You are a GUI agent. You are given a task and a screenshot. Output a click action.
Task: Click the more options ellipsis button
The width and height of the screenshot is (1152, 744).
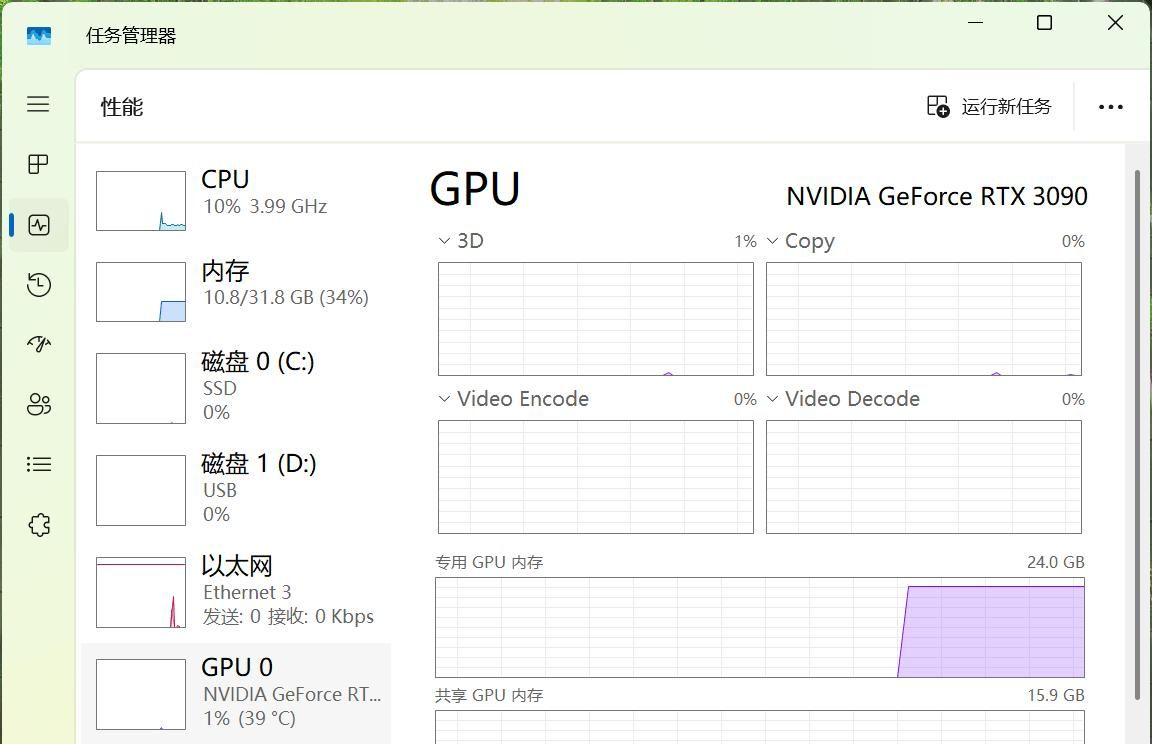coord(1110,107)
